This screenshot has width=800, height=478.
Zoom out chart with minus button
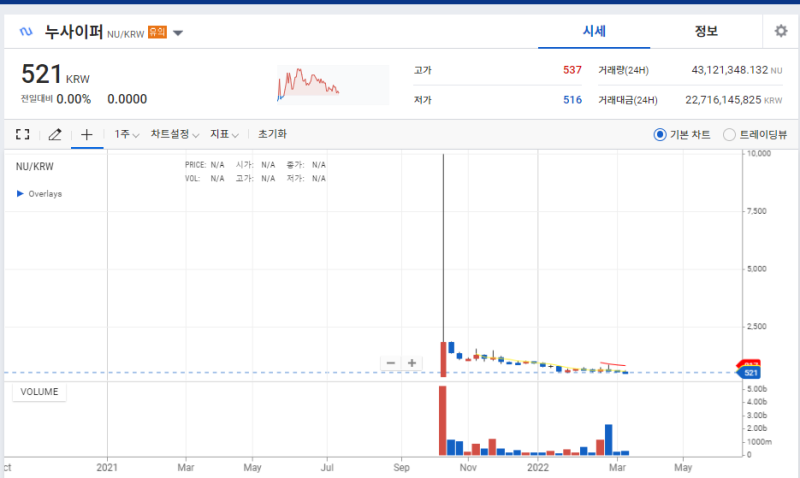391,363
